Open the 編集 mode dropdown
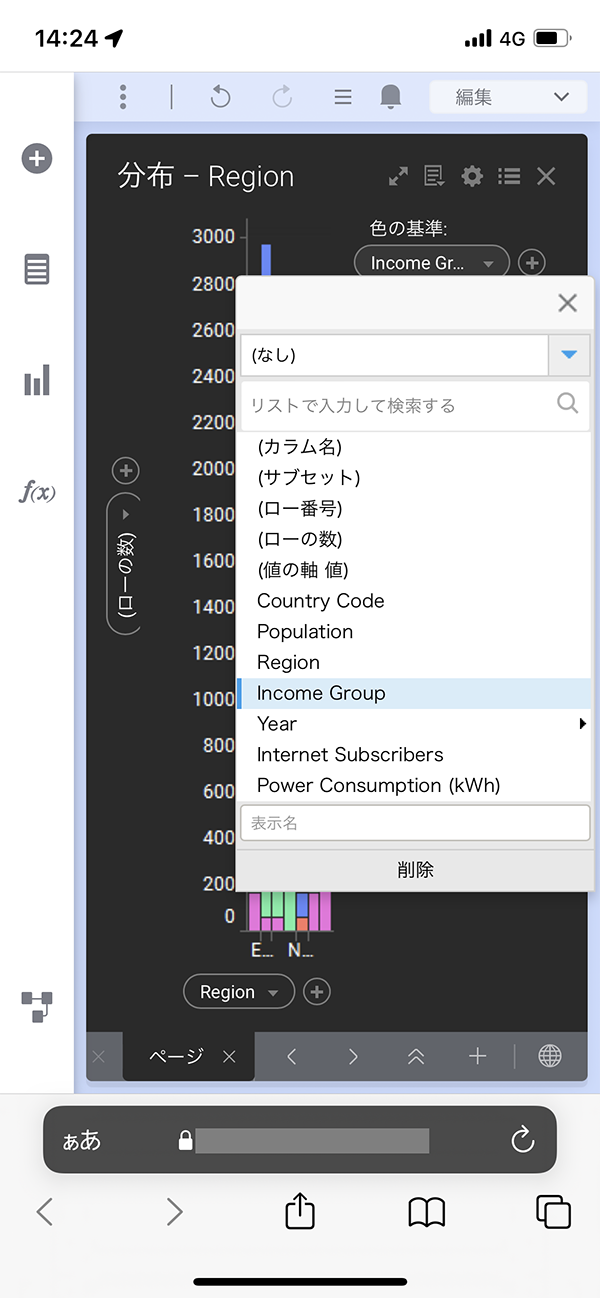 tap(508, 97)
